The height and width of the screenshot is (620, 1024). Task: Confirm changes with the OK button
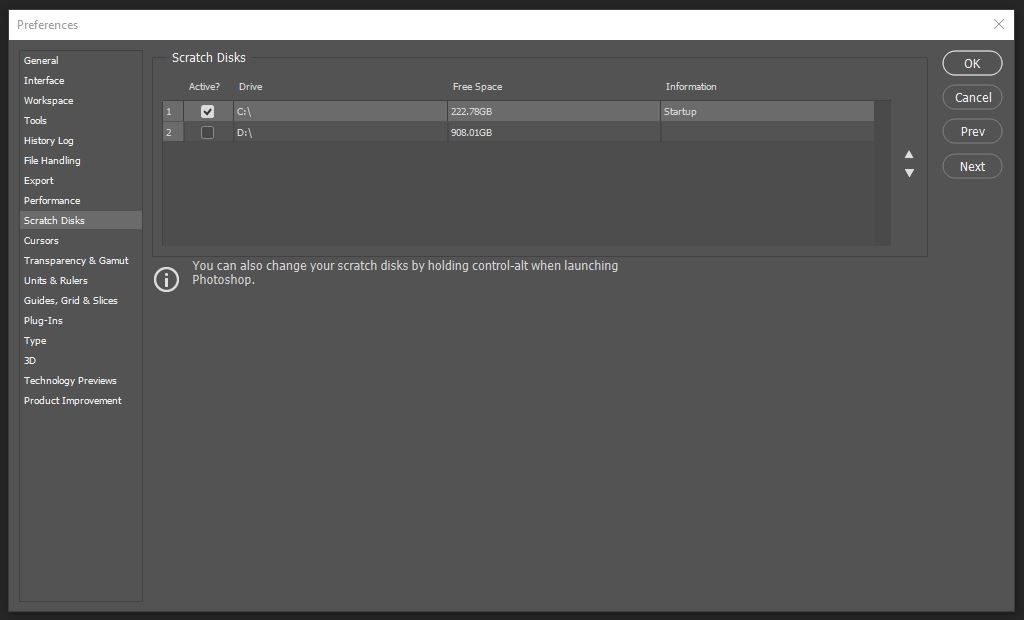[971, 63]
